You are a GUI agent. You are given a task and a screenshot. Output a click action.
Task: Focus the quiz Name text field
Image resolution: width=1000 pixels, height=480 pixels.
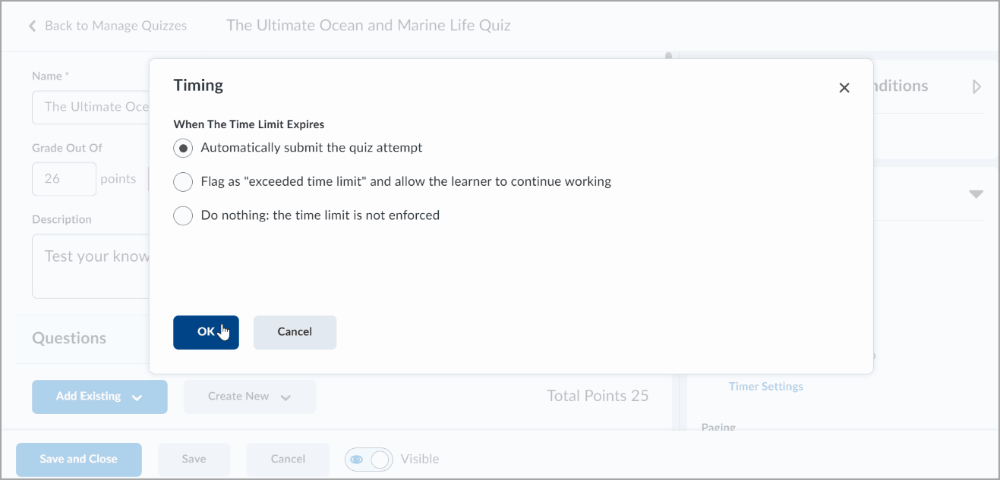(90, 107)
